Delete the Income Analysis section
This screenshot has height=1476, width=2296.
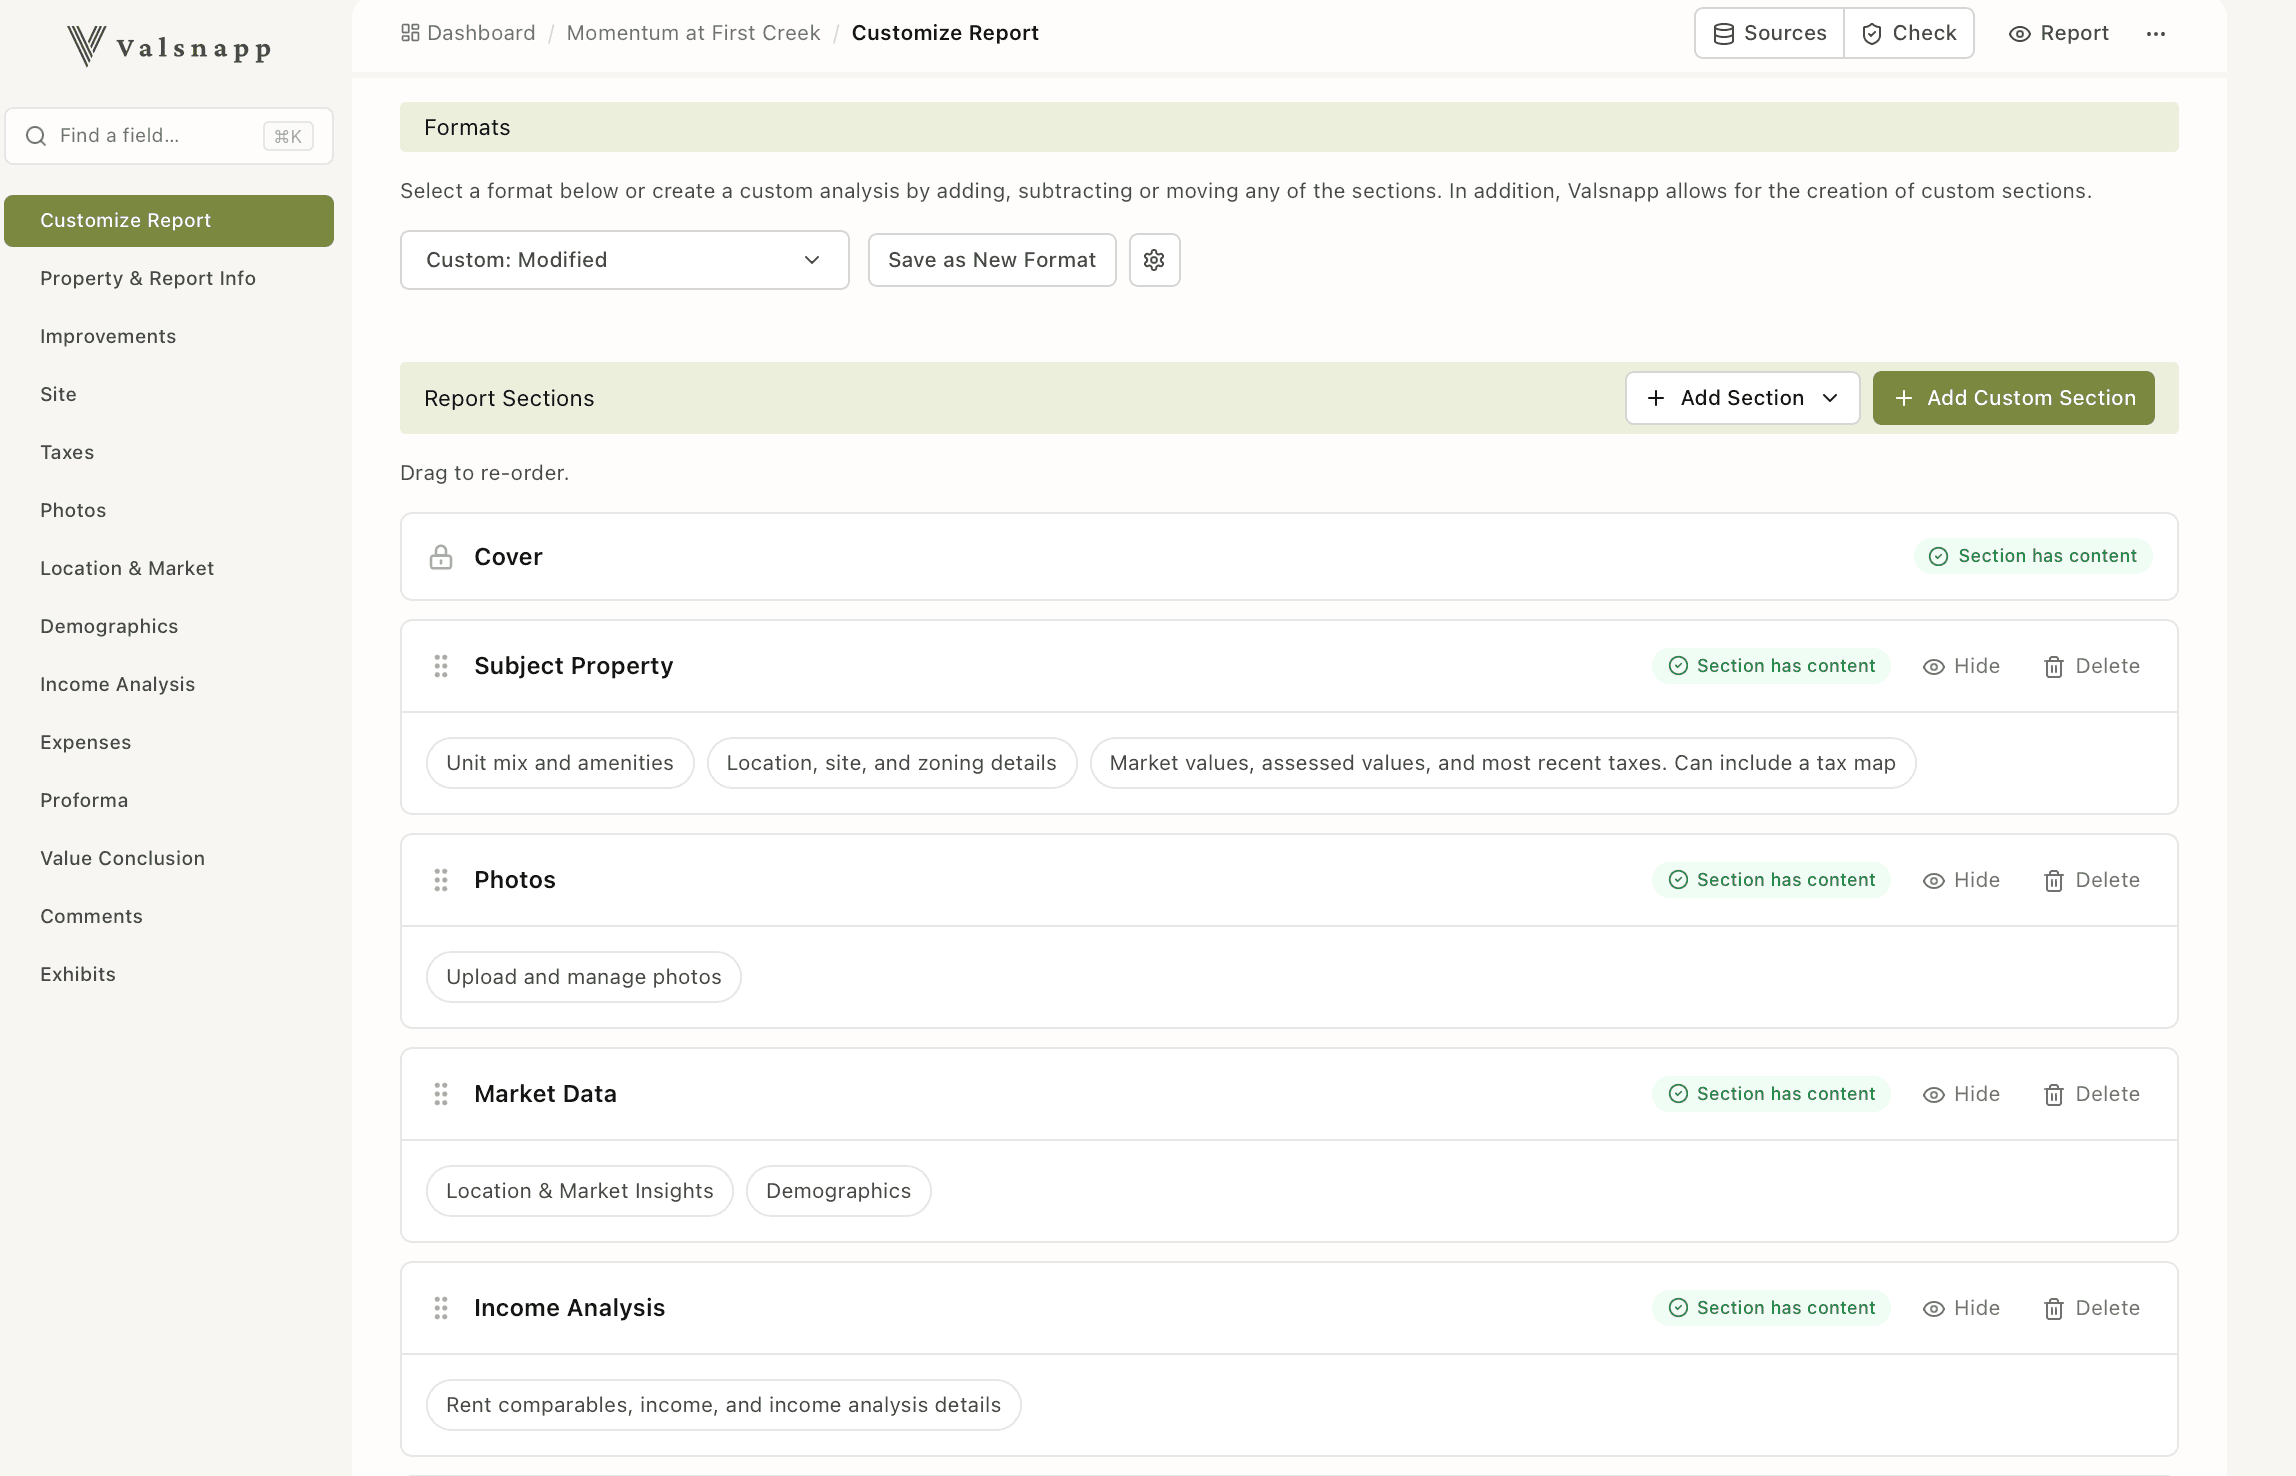tap(2092, 1308)
